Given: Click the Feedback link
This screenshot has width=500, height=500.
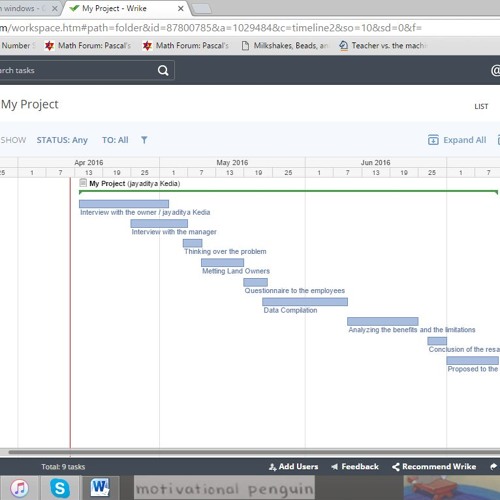Looking at the screenshot, I should point(355,467).
